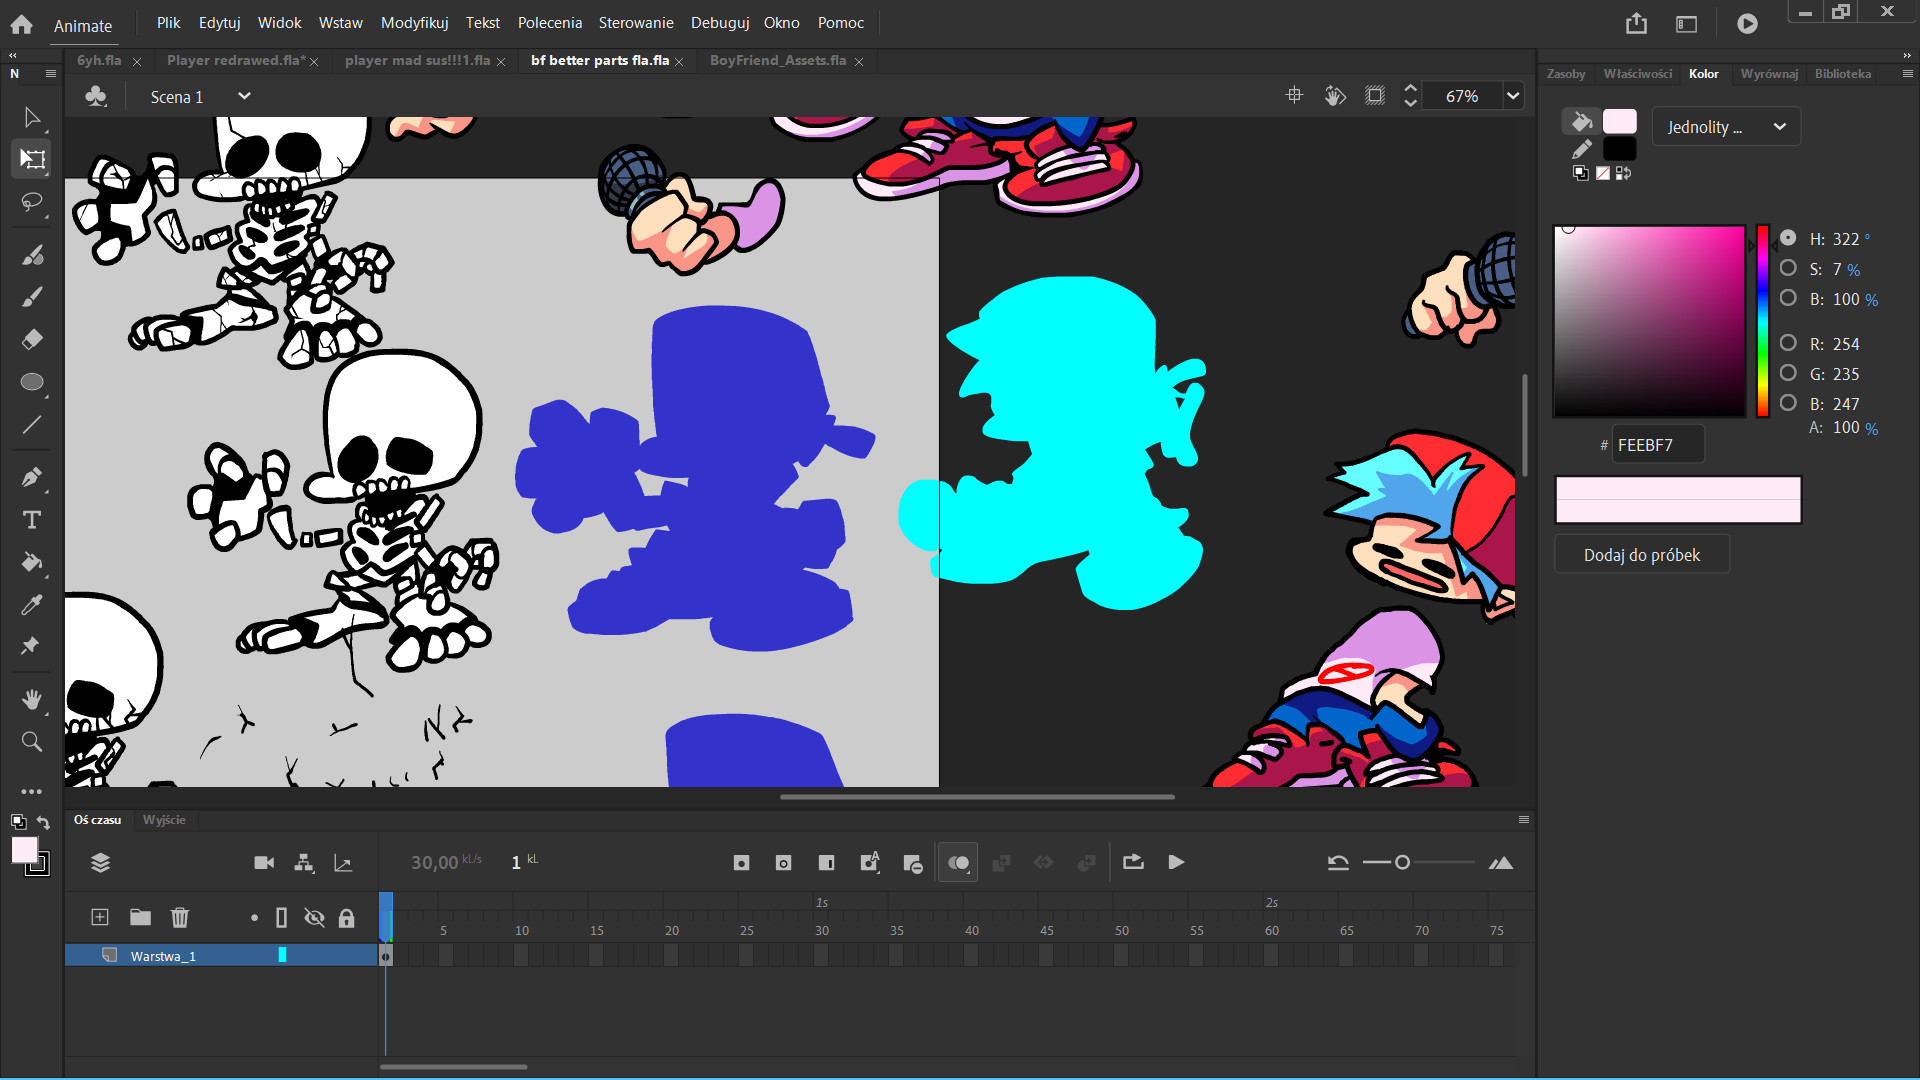
Task: Toggle hide all layers eye icon
Action: [x=314, y=918]
